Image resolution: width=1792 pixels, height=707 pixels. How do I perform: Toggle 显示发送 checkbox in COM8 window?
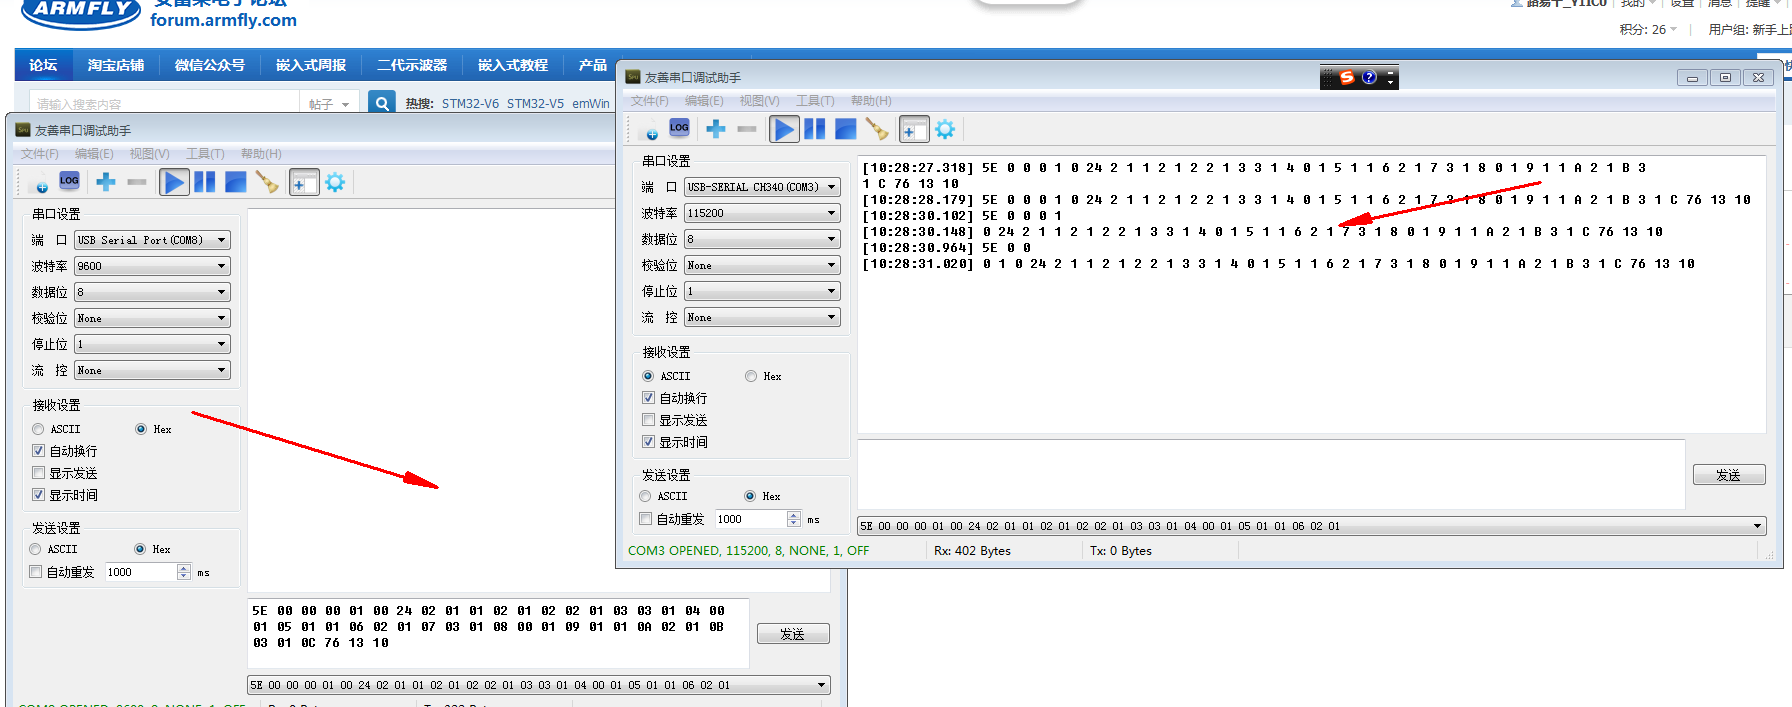click(x=38, y=473)
